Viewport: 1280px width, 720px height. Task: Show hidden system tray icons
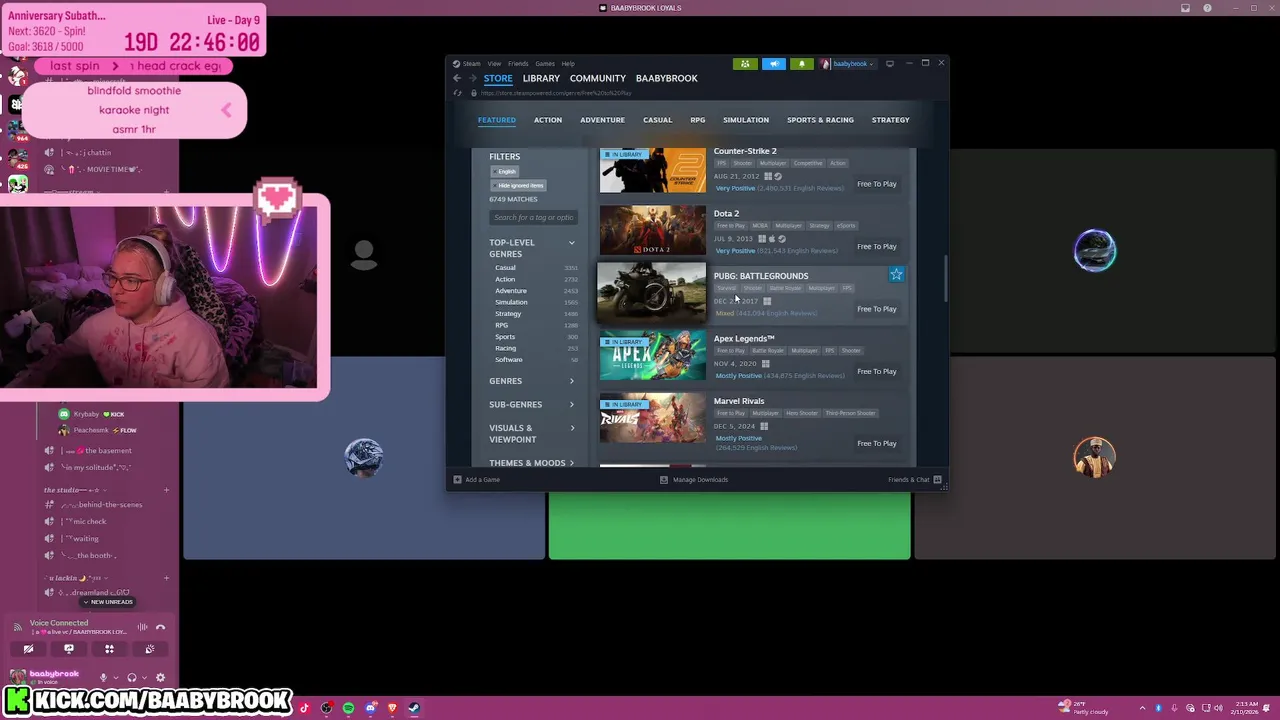[1145, 708]
